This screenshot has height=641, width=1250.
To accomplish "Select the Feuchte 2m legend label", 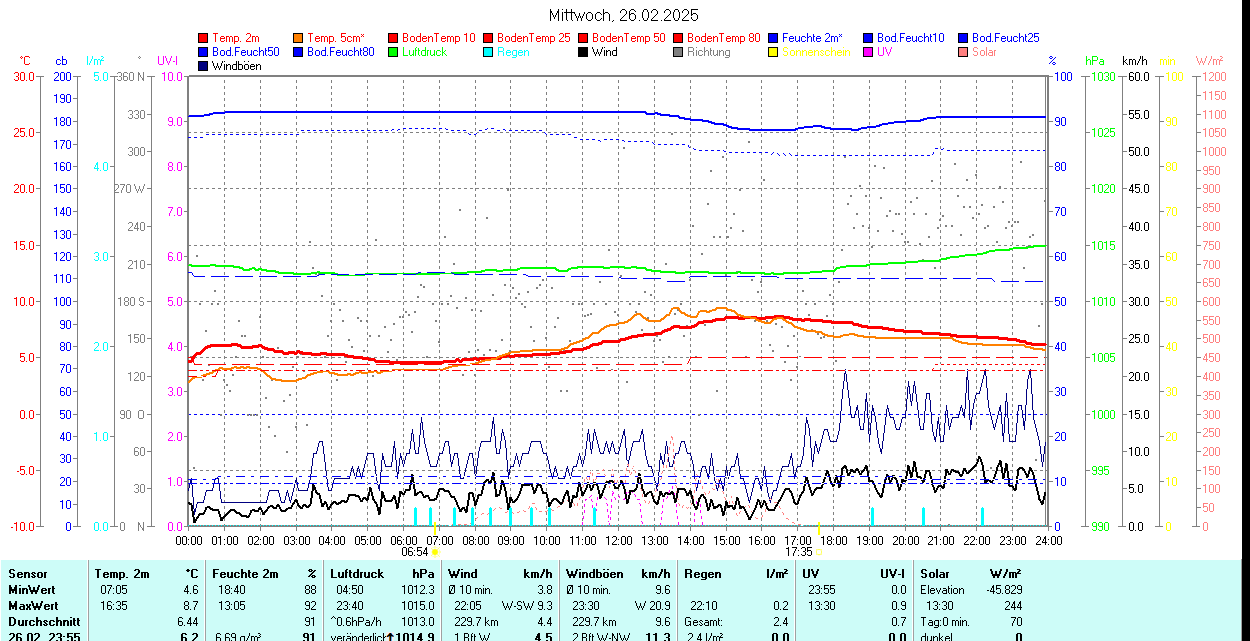I will [812, 38].
